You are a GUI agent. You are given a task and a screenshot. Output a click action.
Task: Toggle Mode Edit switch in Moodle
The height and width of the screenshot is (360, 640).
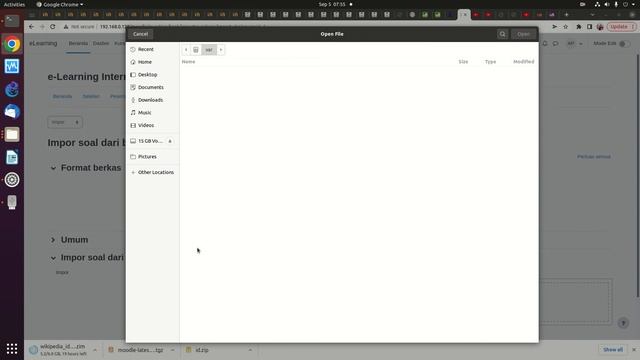pos(624,43)
